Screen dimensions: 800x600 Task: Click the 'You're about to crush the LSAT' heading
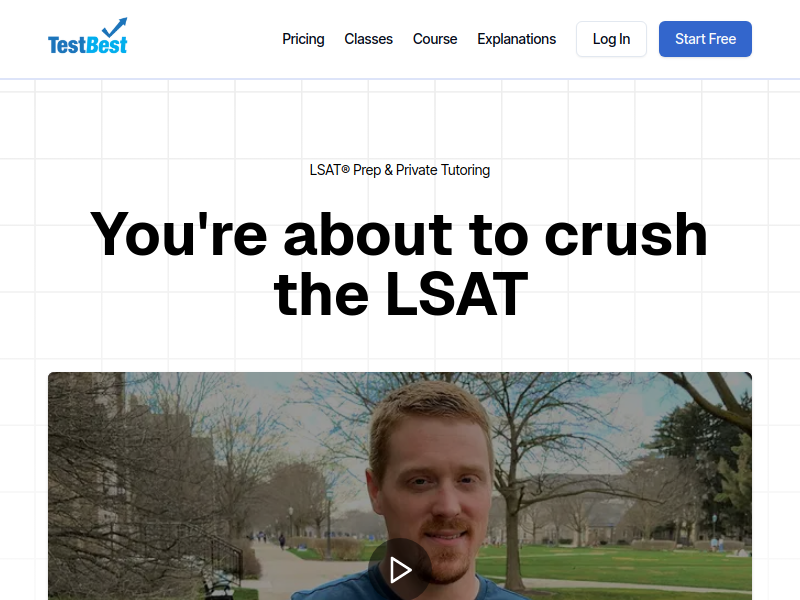400,264
